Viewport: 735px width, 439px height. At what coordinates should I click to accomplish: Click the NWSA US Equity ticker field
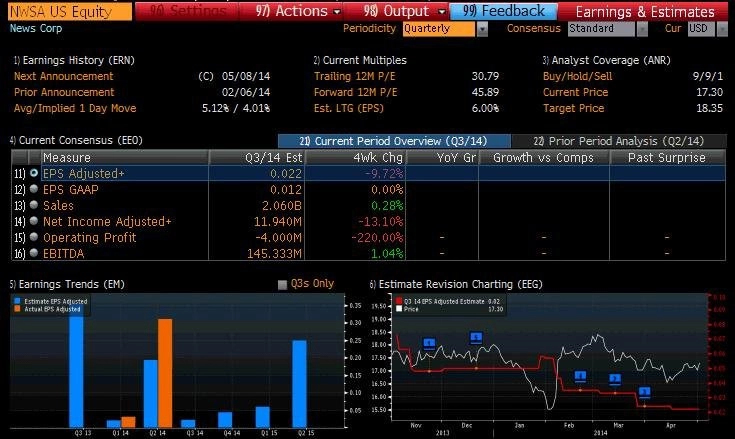coord(70,12)
